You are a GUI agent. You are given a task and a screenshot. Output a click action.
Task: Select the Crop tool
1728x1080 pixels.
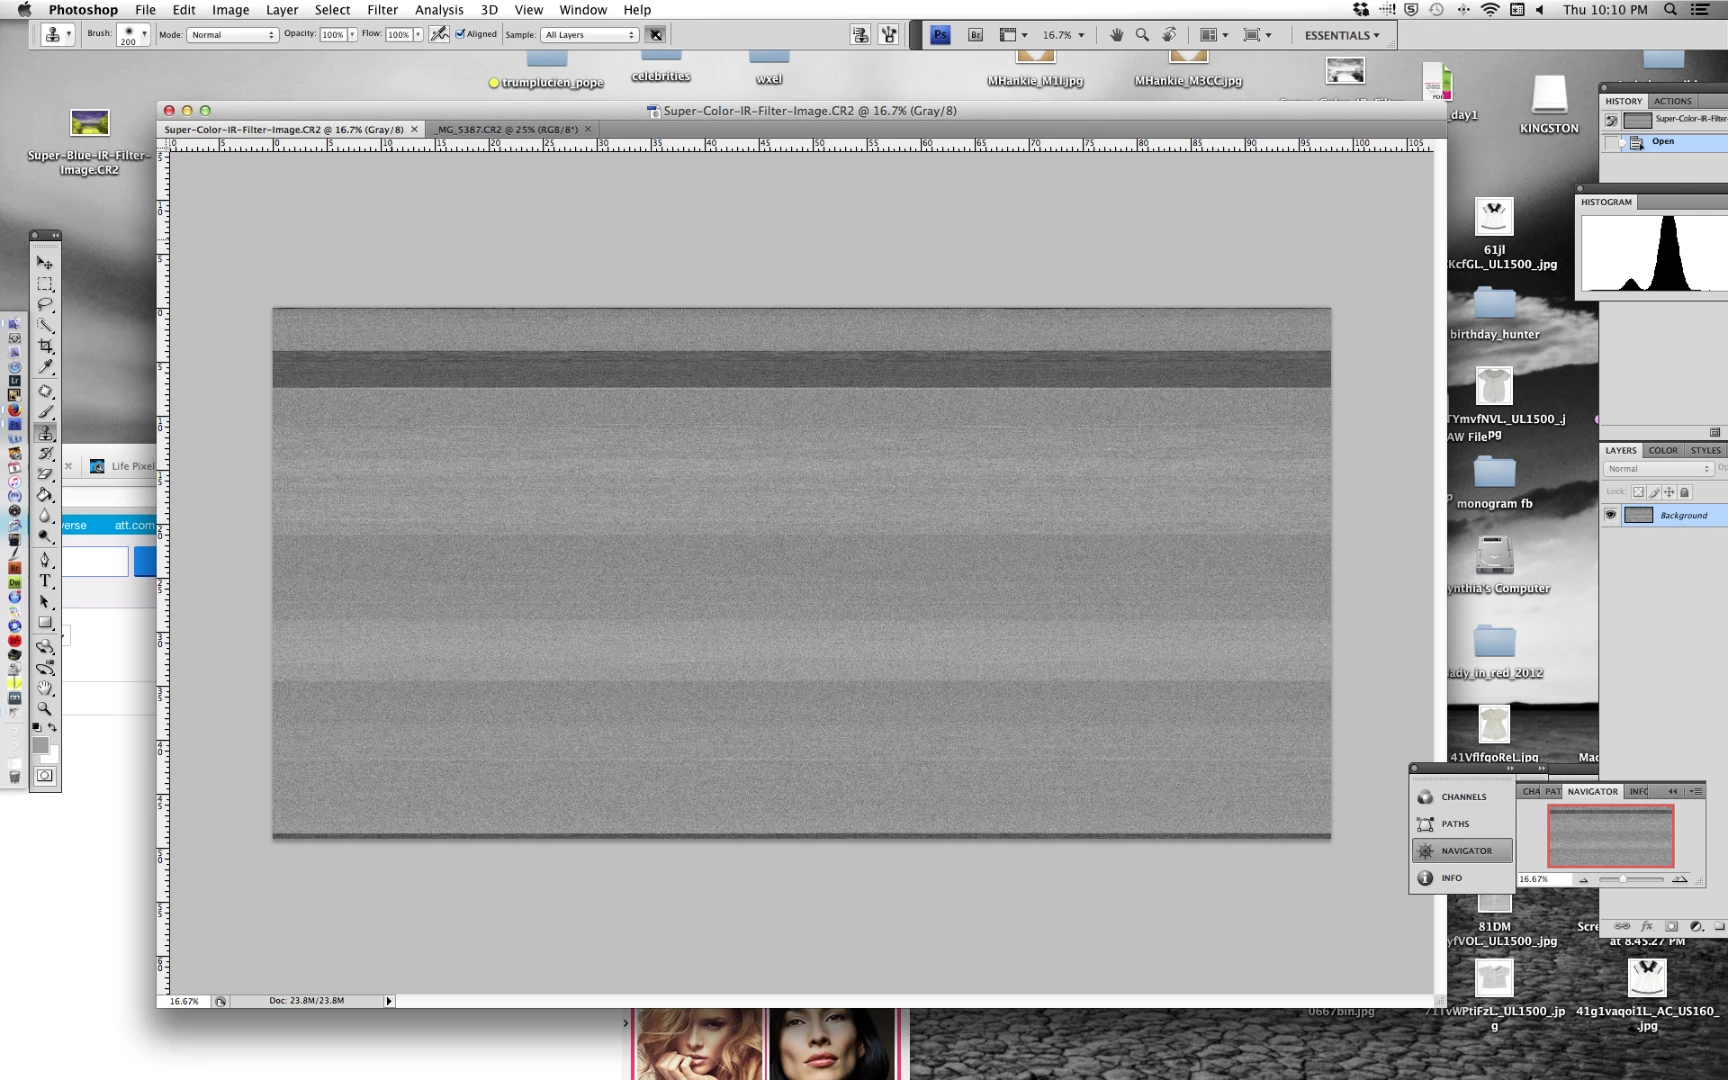pyautogui.click(x=45, y=346)
